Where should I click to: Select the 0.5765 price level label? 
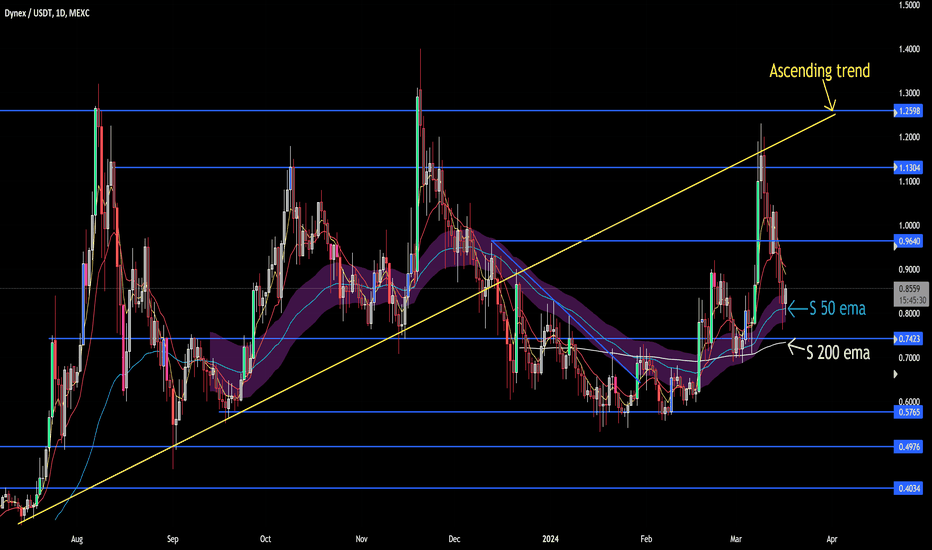909,411
